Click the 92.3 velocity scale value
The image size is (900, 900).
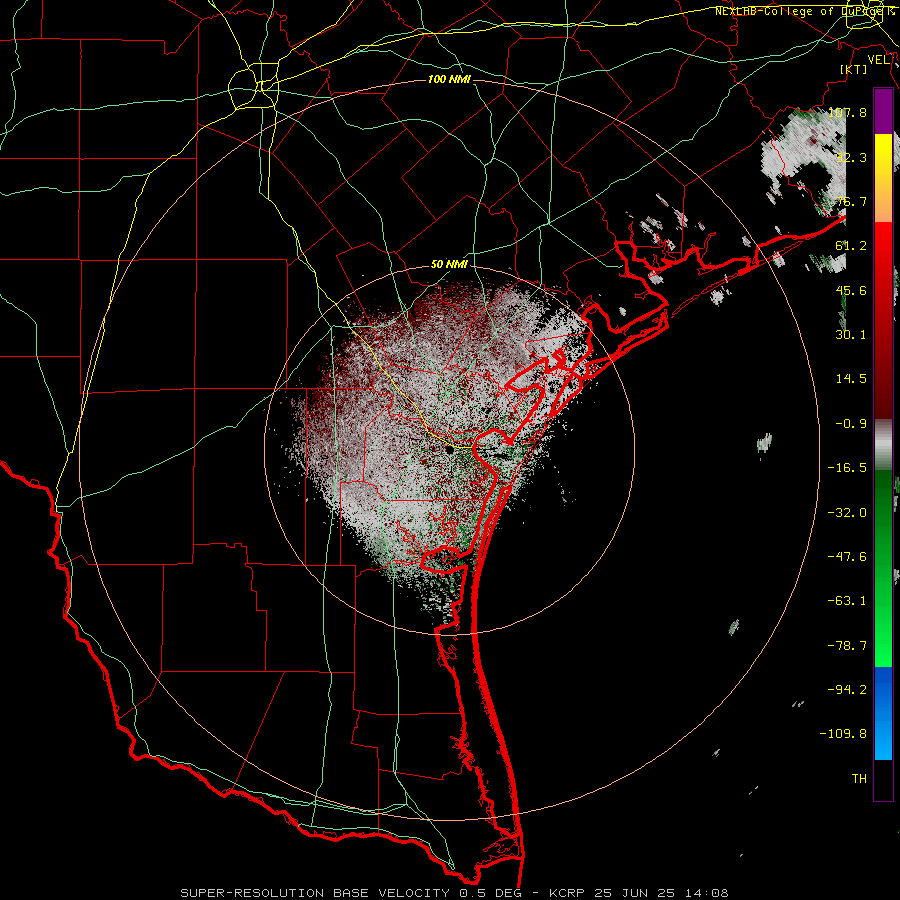click(851, 157)
